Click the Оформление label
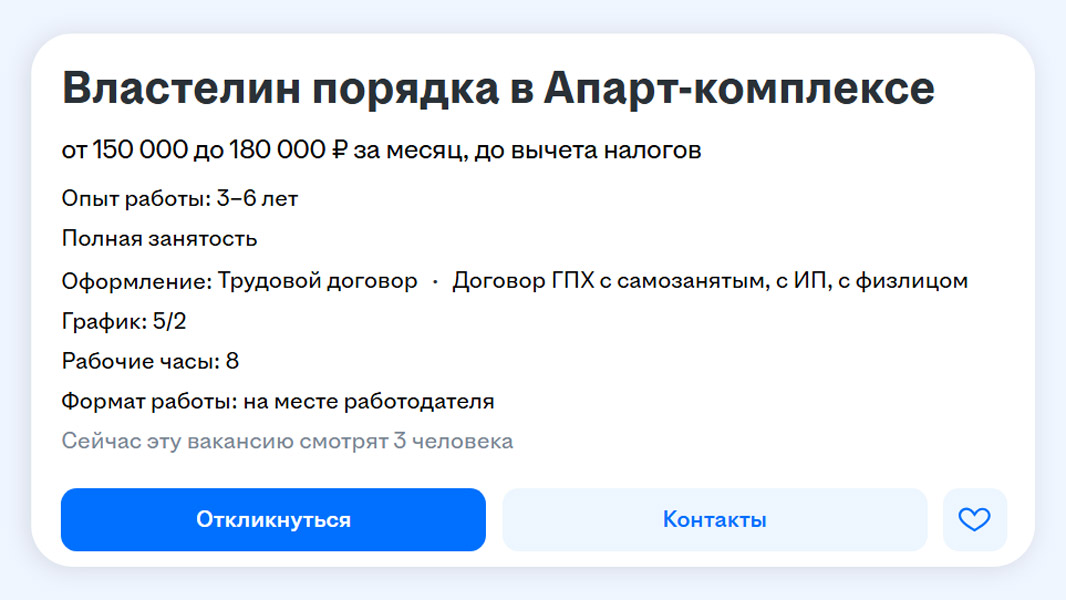The width and height of the screenshot is (1066, 600). coord(135,281)
